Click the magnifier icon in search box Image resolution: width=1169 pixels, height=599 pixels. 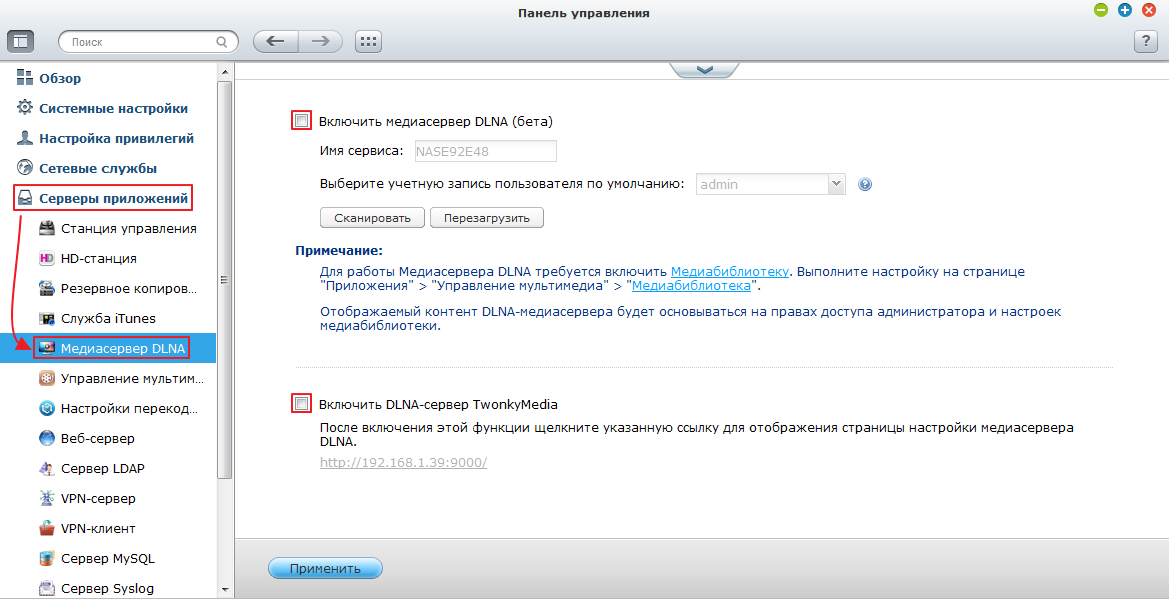pyautogui.click(x=221, y=42)
